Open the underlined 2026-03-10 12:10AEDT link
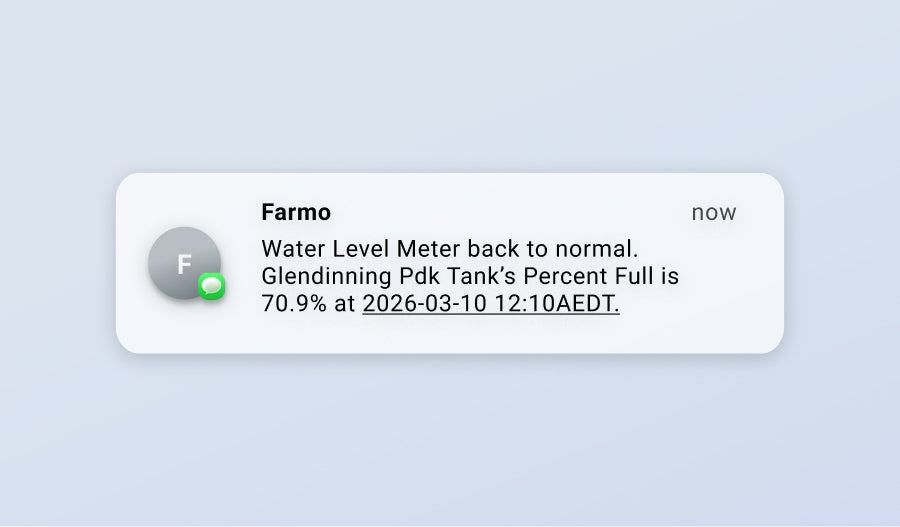The image size is (900, 527). click(490, 304)
